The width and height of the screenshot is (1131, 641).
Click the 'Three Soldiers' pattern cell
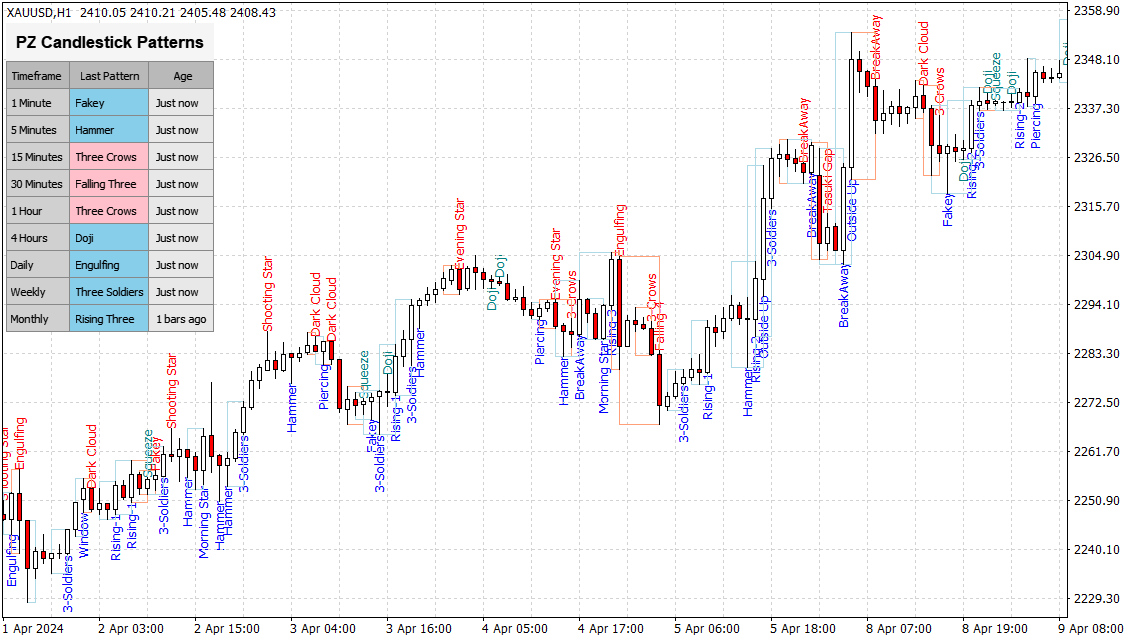[x=110, y=292]
